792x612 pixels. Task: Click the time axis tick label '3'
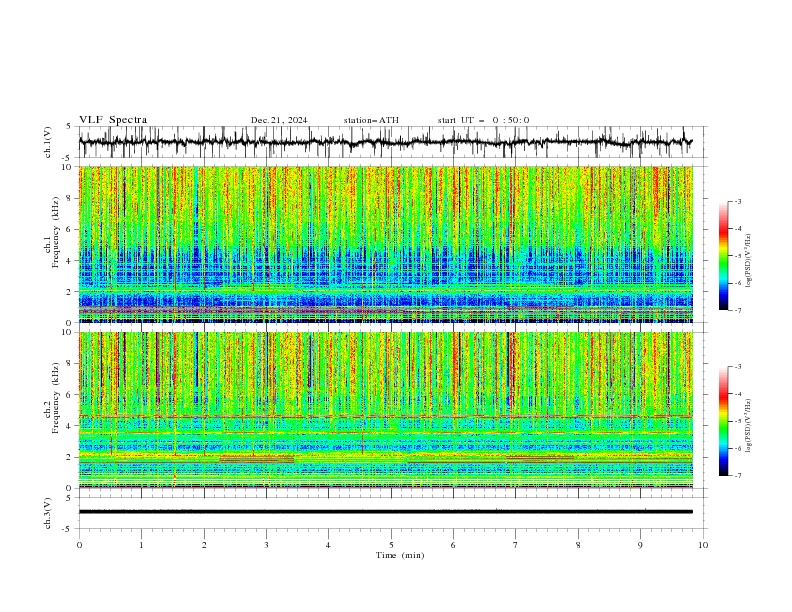coord(266,545)
